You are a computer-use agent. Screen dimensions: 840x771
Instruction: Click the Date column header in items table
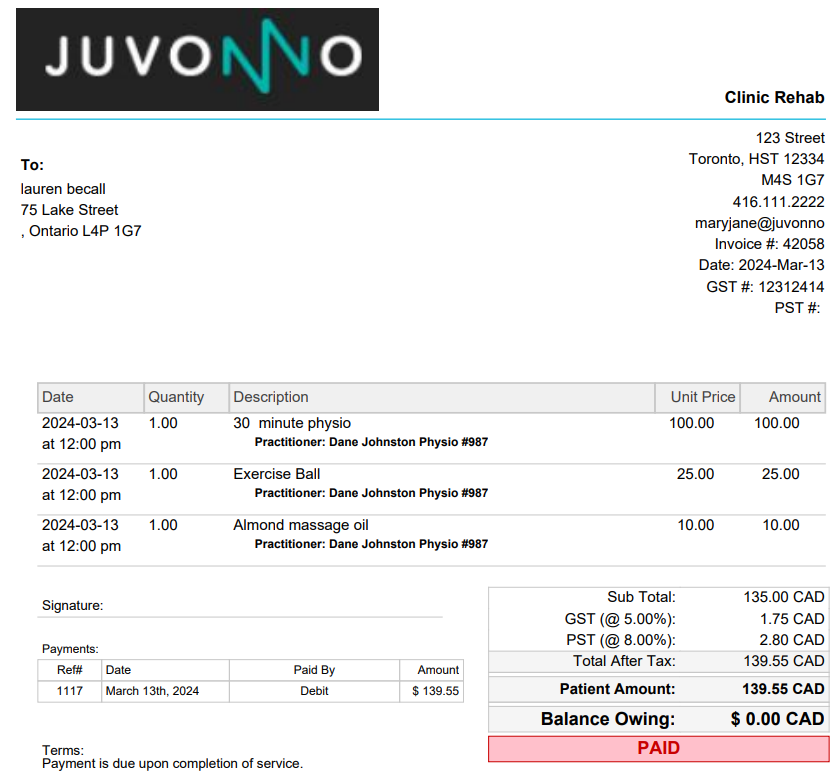[91, 398]
